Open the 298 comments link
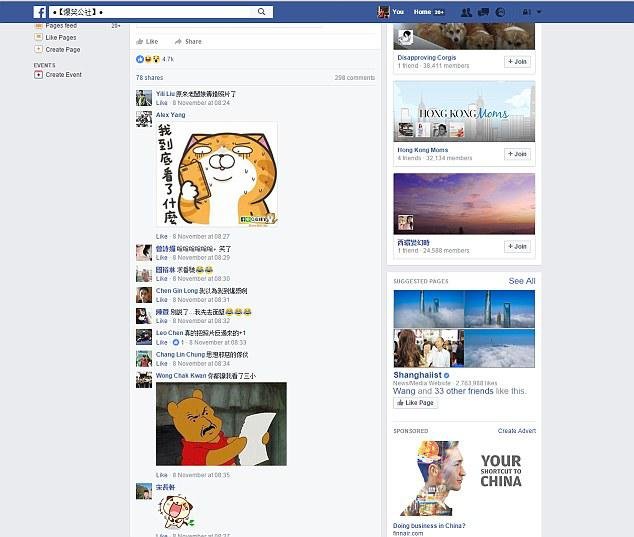The image size is (634, 537). pos(355,78)
